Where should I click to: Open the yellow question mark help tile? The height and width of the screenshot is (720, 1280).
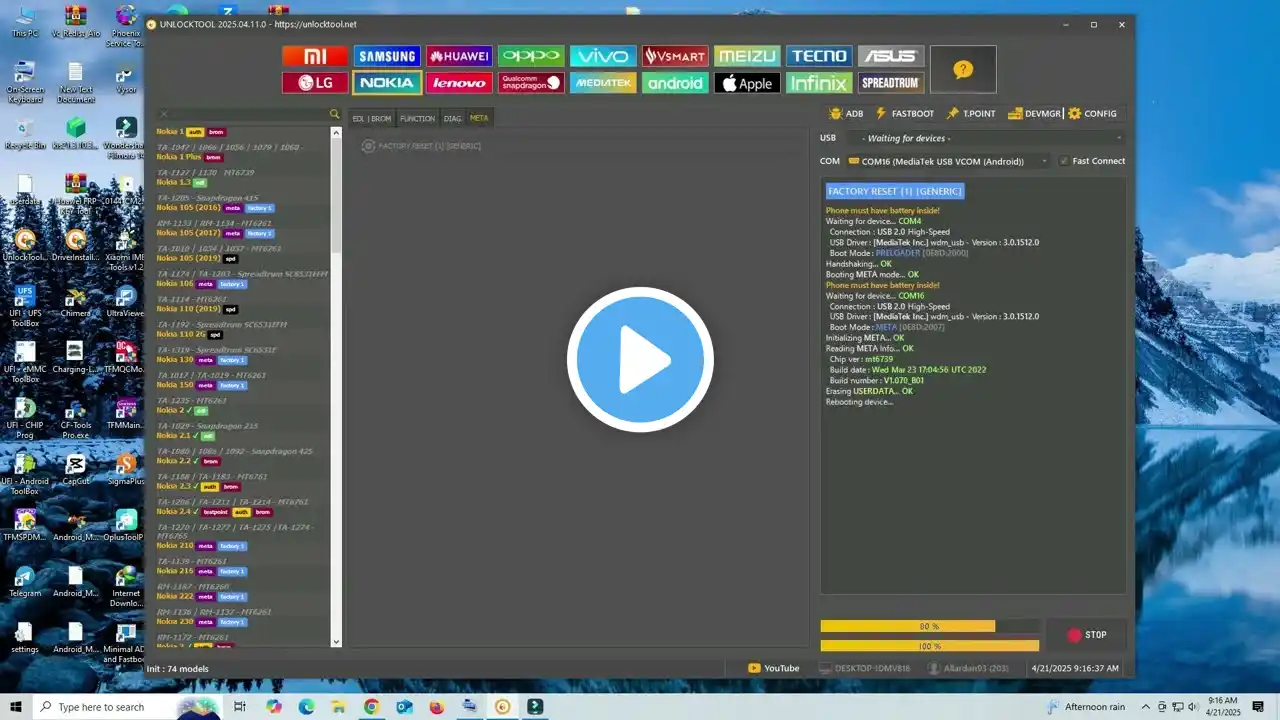963,69
